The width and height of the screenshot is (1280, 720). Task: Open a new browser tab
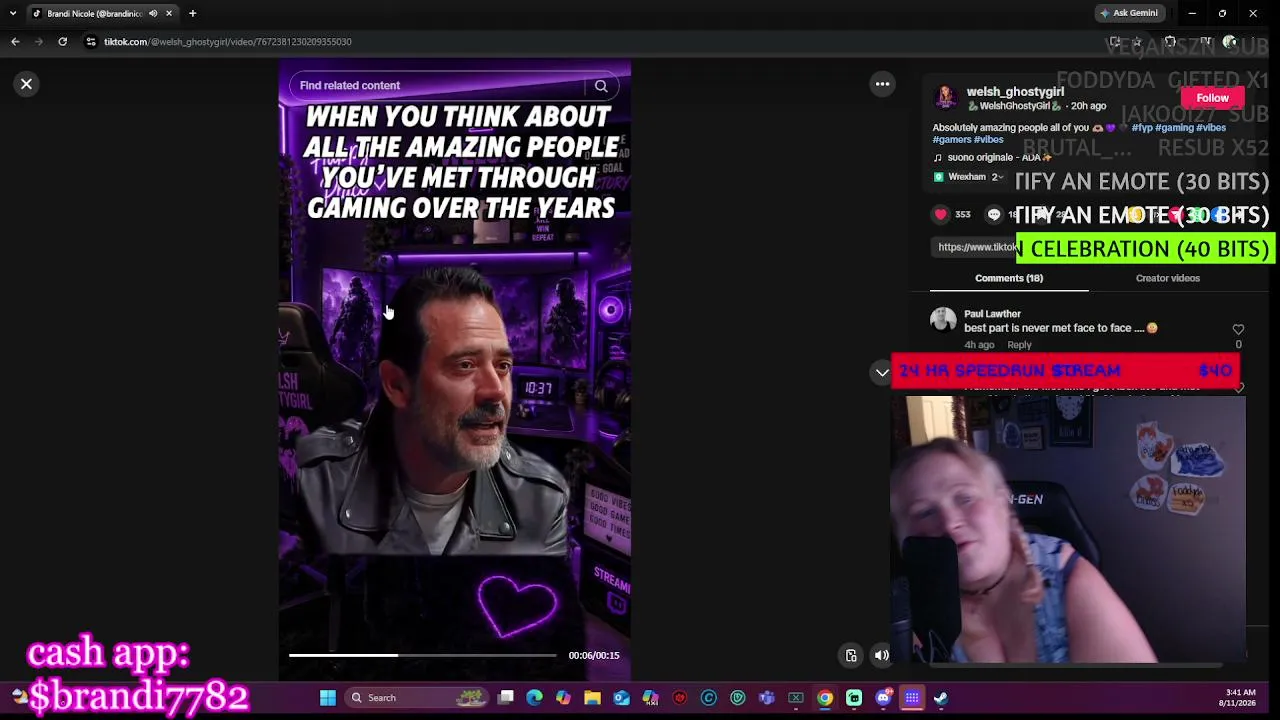[x=192, y=14]
